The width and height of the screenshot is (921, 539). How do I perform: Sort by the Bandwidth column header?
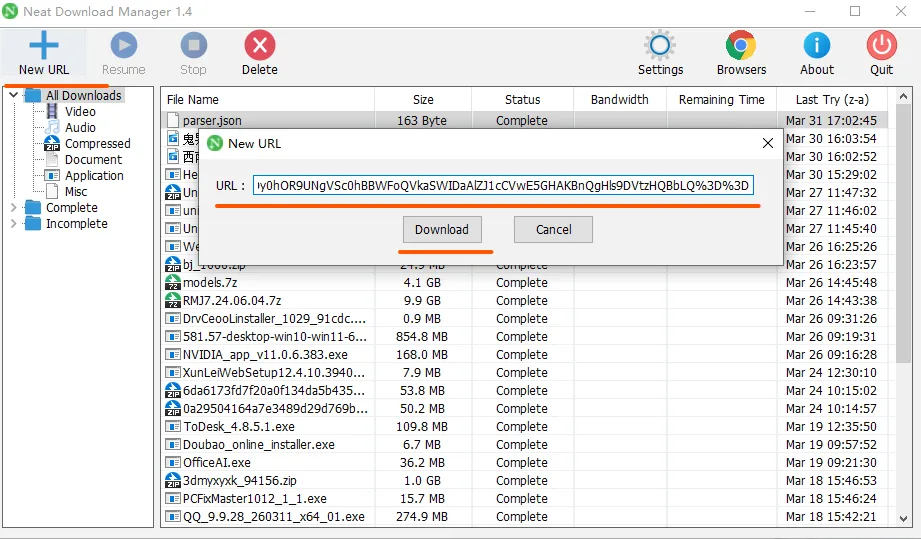coord(620,100)
